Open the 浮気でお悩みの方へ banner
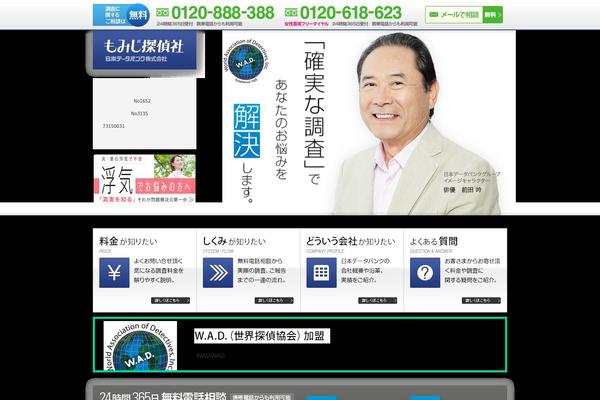 [x=145, y=178]
